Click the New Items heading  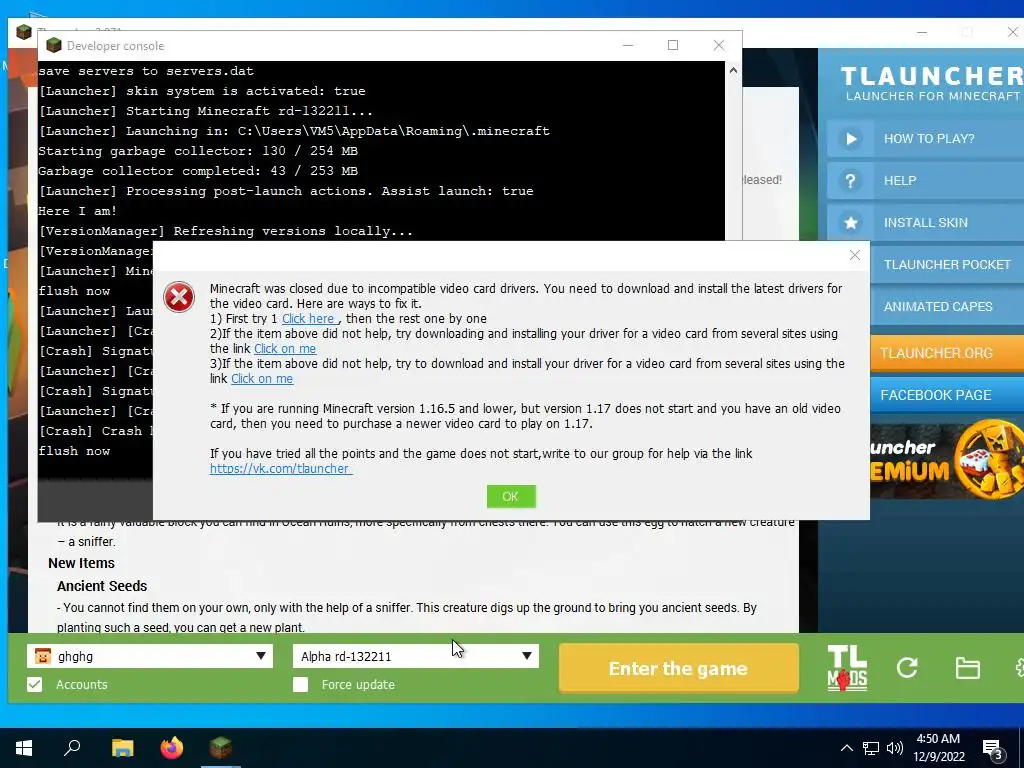pos(82,563)
